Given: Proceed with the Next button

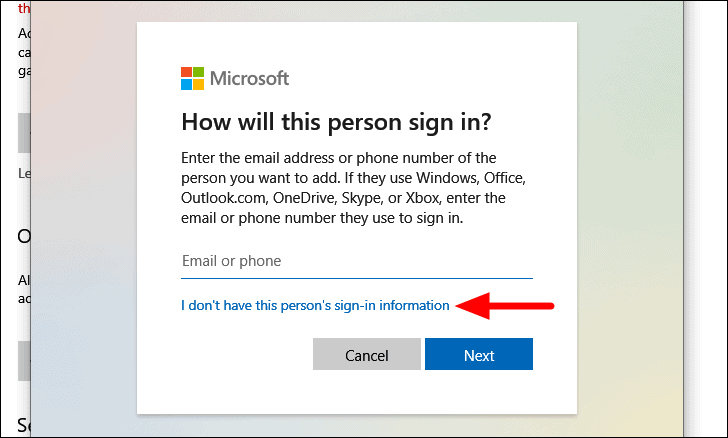Looking at the screenshot, I should (479, 354).
